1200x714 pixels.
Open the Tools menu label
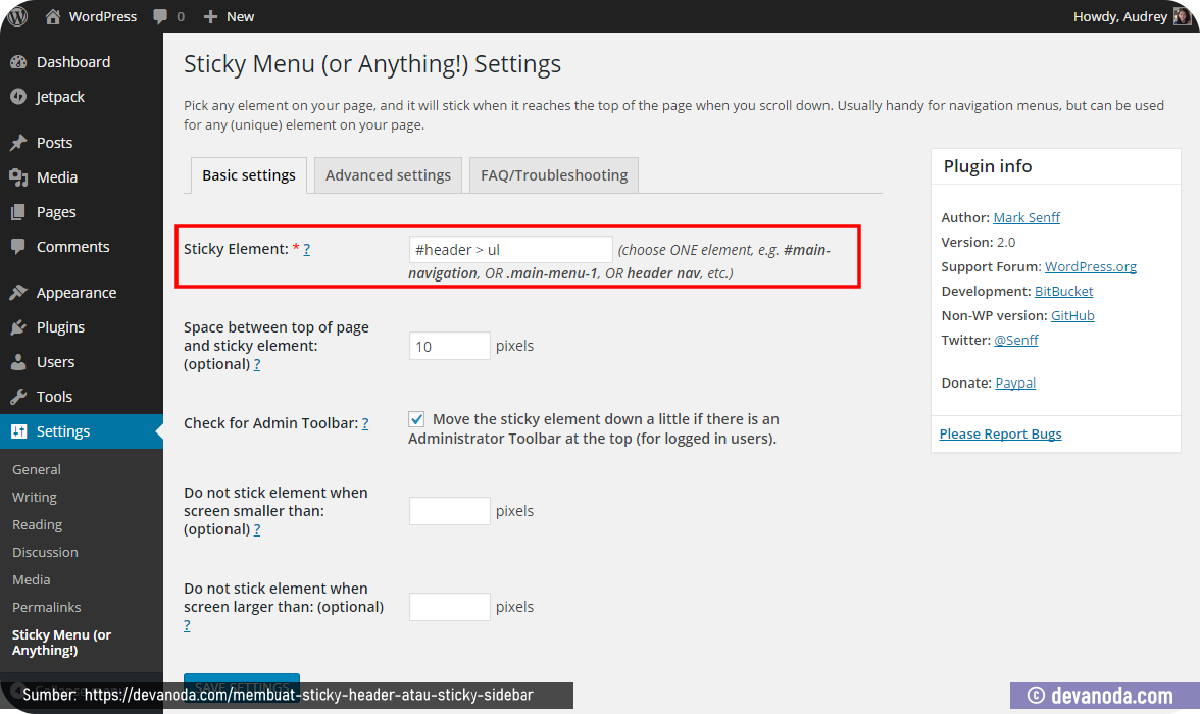tap(54, 397)
